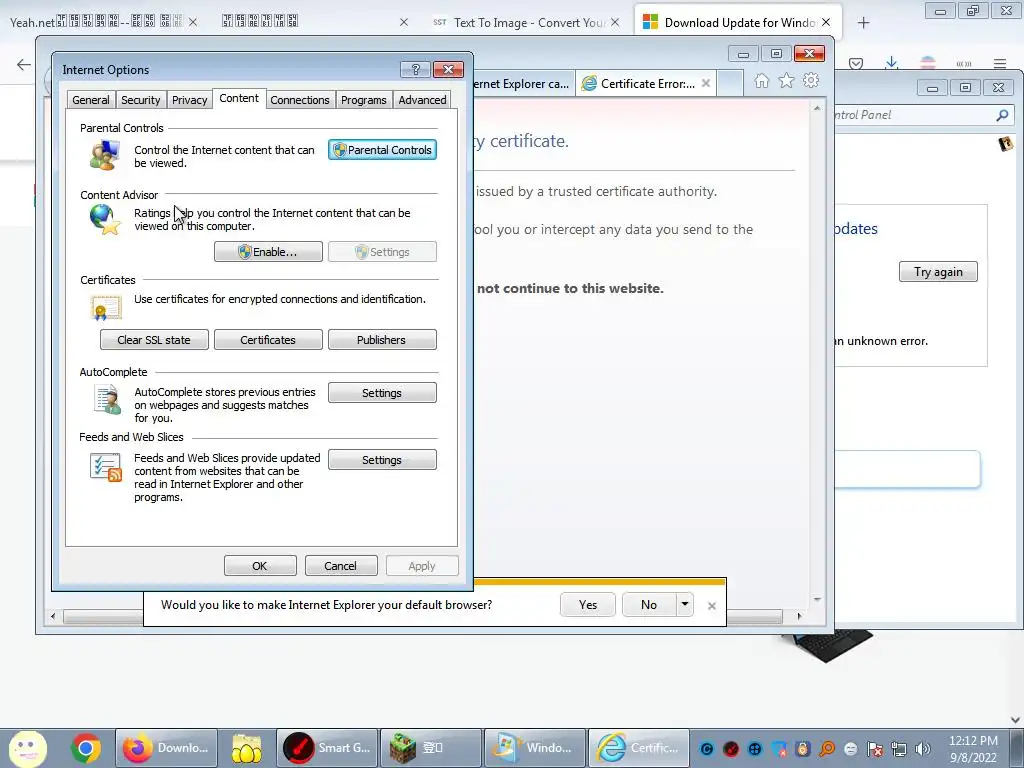Click Enable under Content Advisor

coord(268,252)
